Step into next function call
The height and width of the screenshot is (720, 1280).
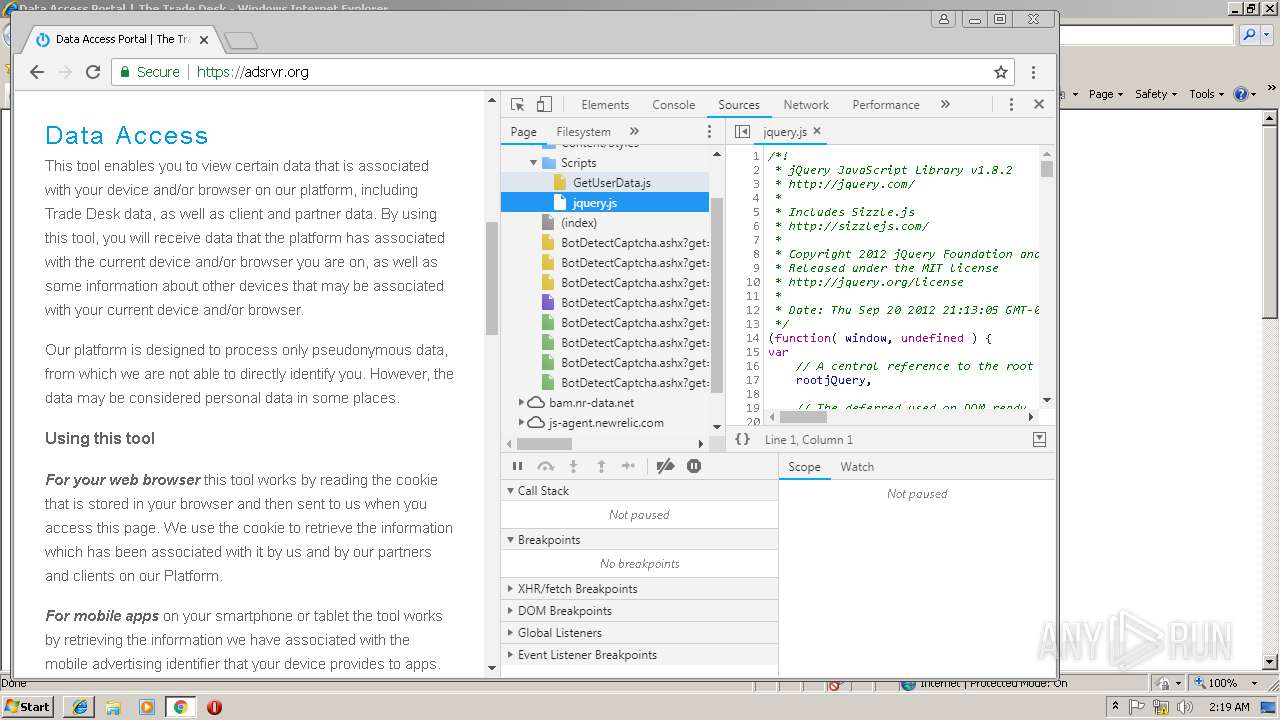click(573, 466)
